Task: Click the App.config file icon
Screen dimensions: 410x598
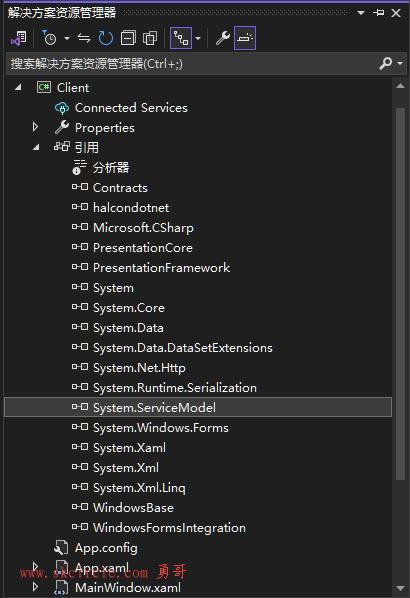Action: coord(61,548)
